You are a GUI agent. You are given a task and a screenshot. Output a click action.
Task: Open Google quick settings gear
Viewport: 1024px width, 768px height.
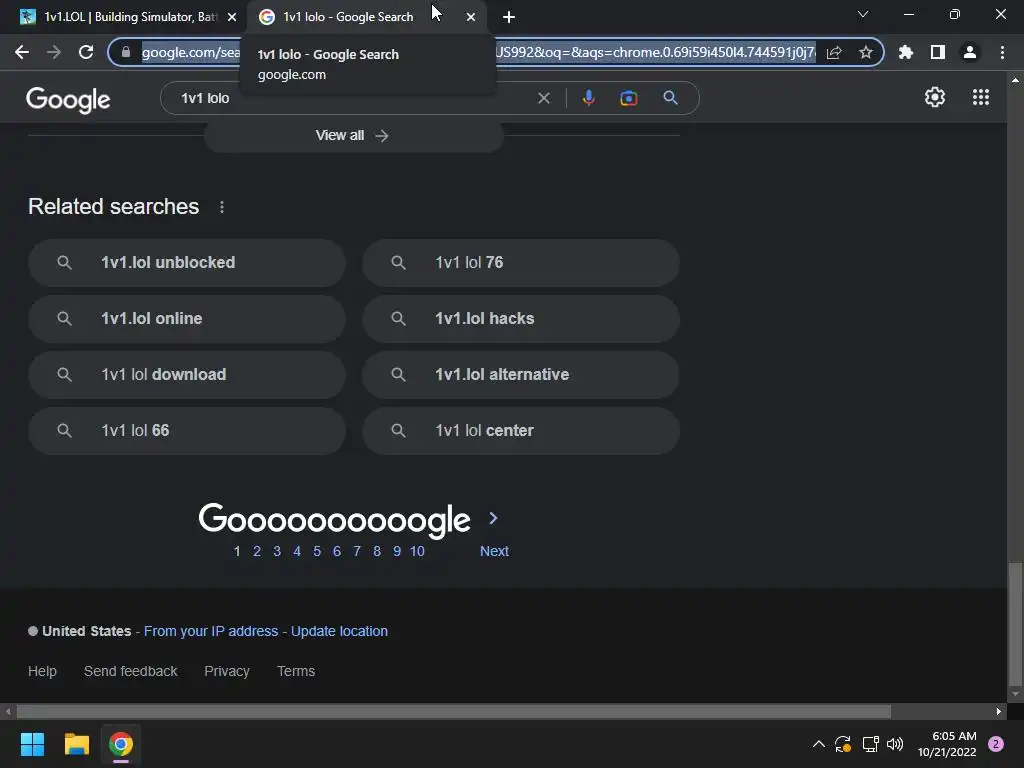point(935,97)
